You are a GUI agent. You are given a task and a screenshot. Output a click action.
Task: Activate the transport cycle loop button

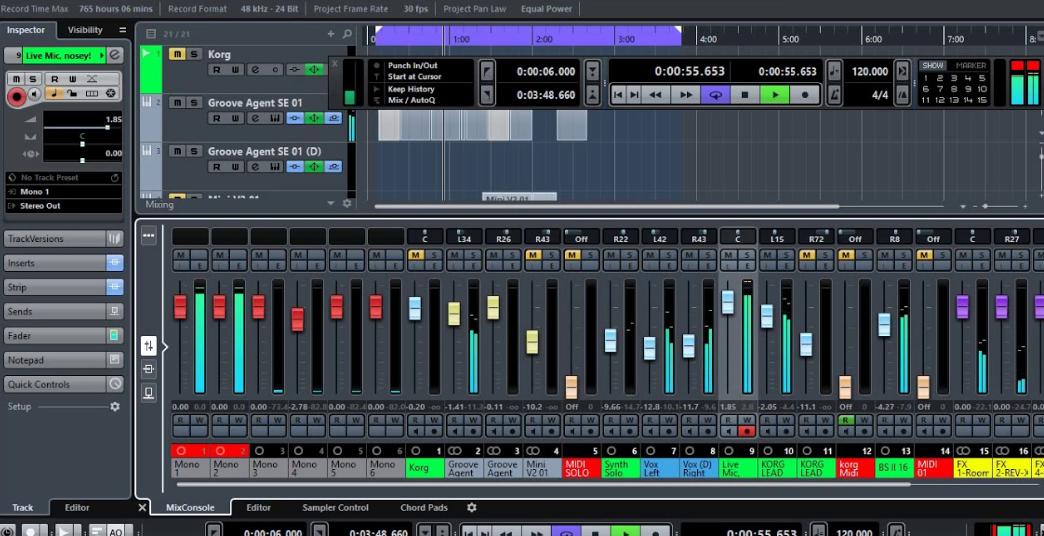714,95
